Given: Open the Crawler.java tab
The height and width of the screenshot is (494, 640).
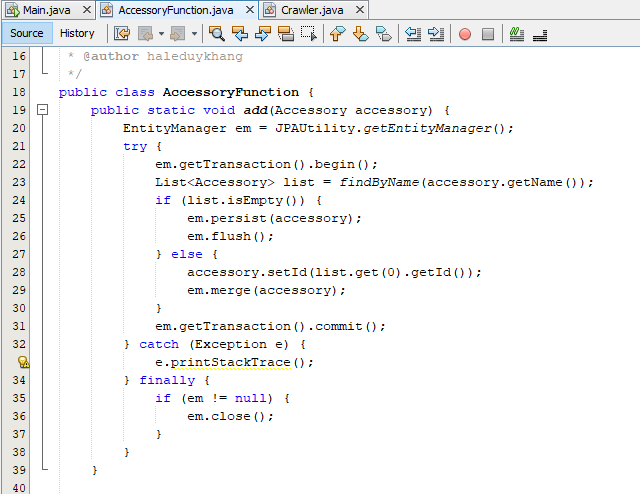Looking at the screenshot, I should (x=312, y=10).
